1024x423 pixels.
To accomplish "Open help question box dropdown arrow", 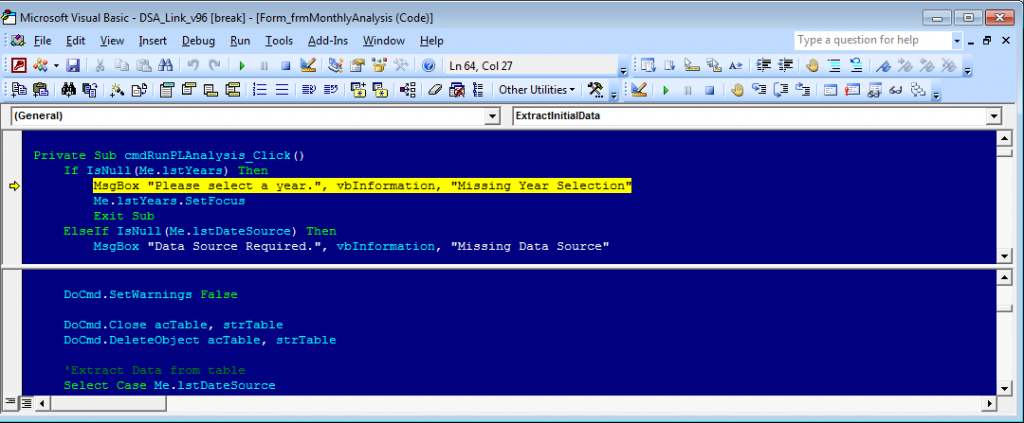I will click(x=957, y=40).
